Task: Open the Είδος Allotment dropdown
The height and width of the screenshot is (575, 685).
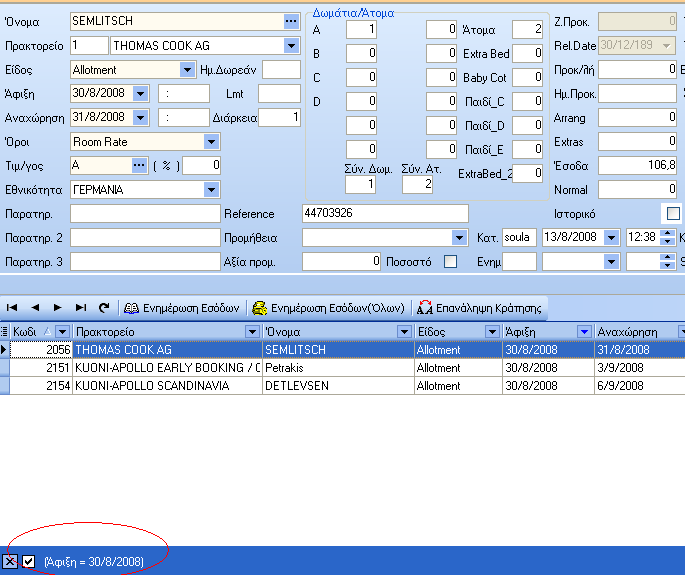Action: click(187, 69)
